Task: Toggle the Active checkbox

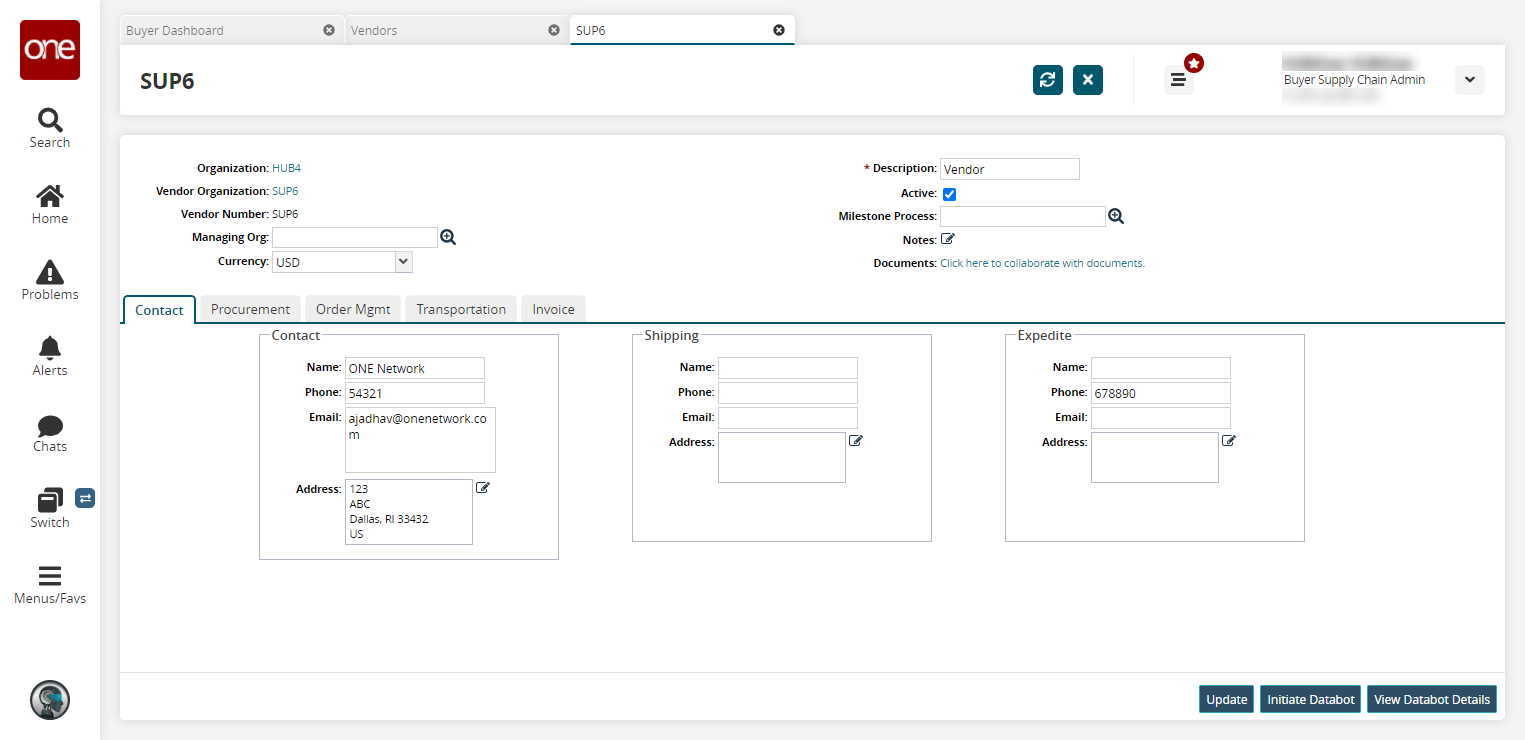Action: 949,194
